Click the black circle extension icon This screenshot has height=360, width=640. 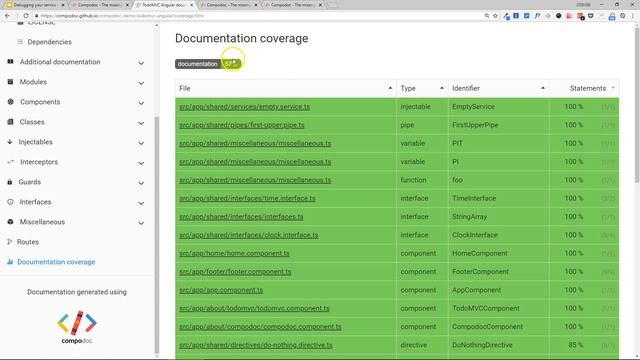coord(559,16)
